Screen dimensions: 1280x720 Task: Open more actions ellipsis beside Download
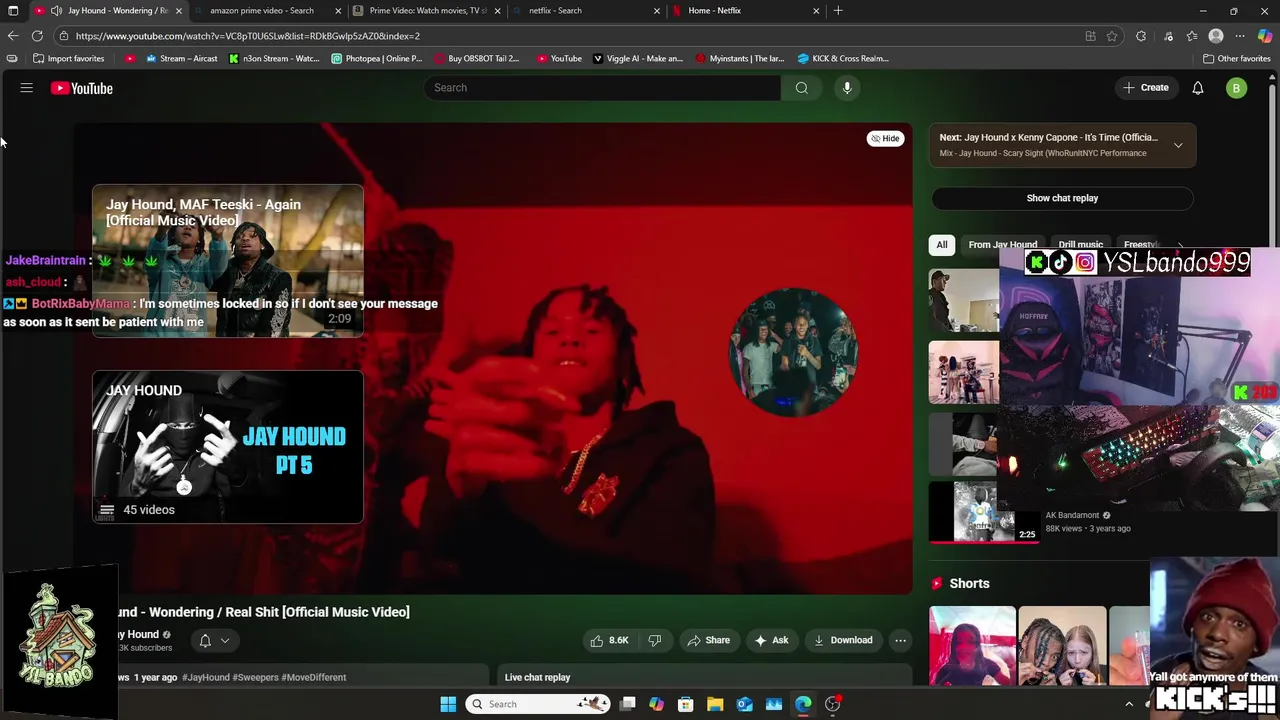point(900,640)
